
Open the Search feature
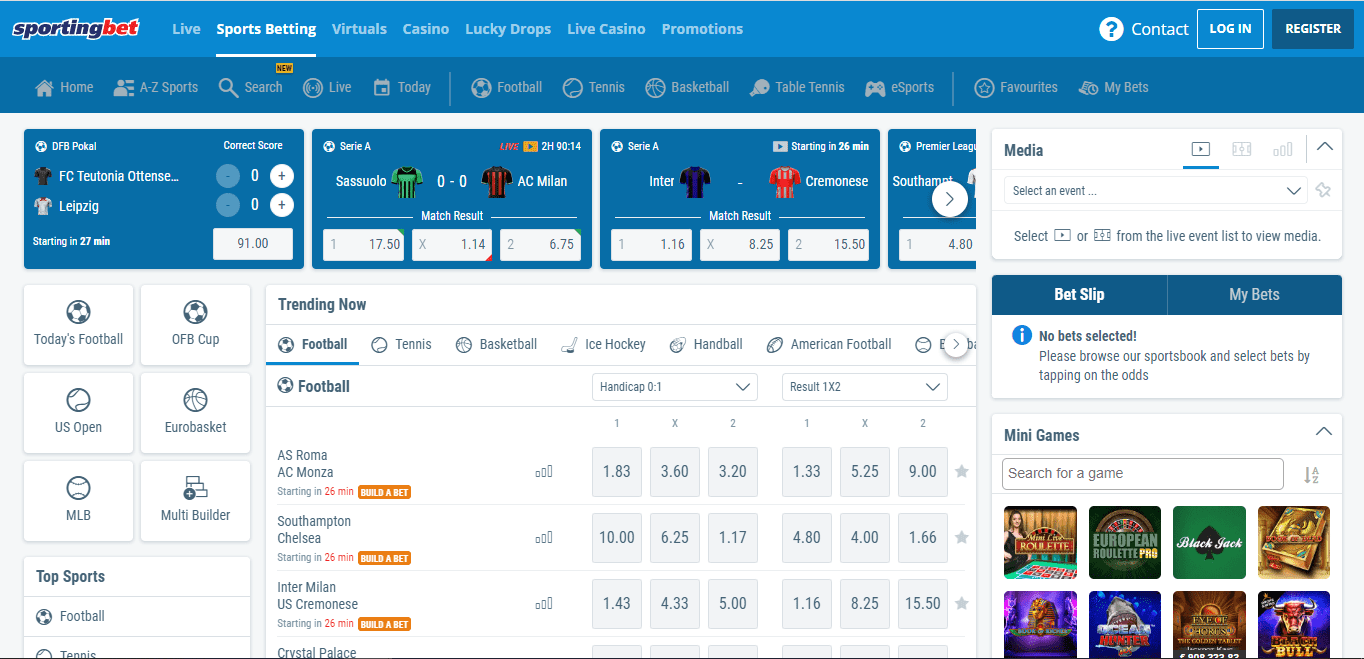coord(251,88)
